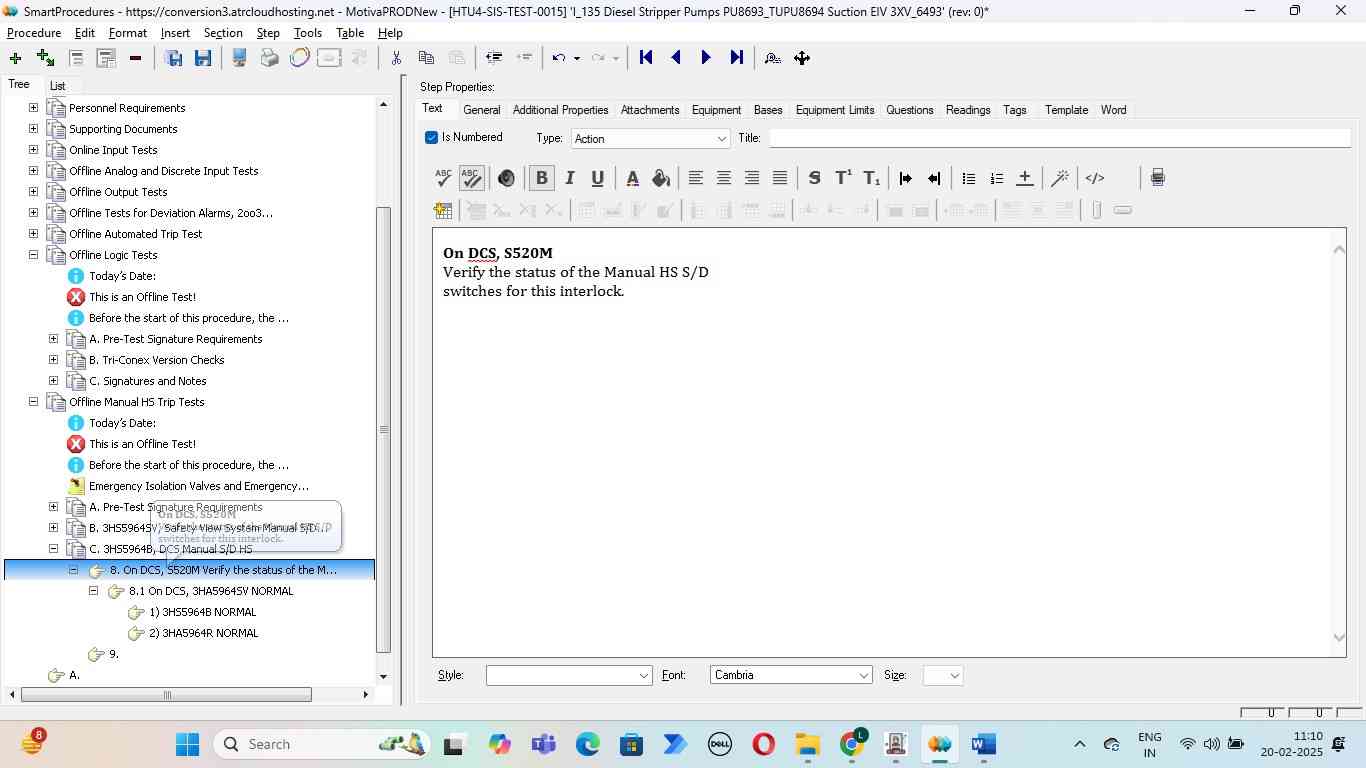The image size is (1366, 768).
Task: Justify text in editor toolbar
Action: pos(780,178)
